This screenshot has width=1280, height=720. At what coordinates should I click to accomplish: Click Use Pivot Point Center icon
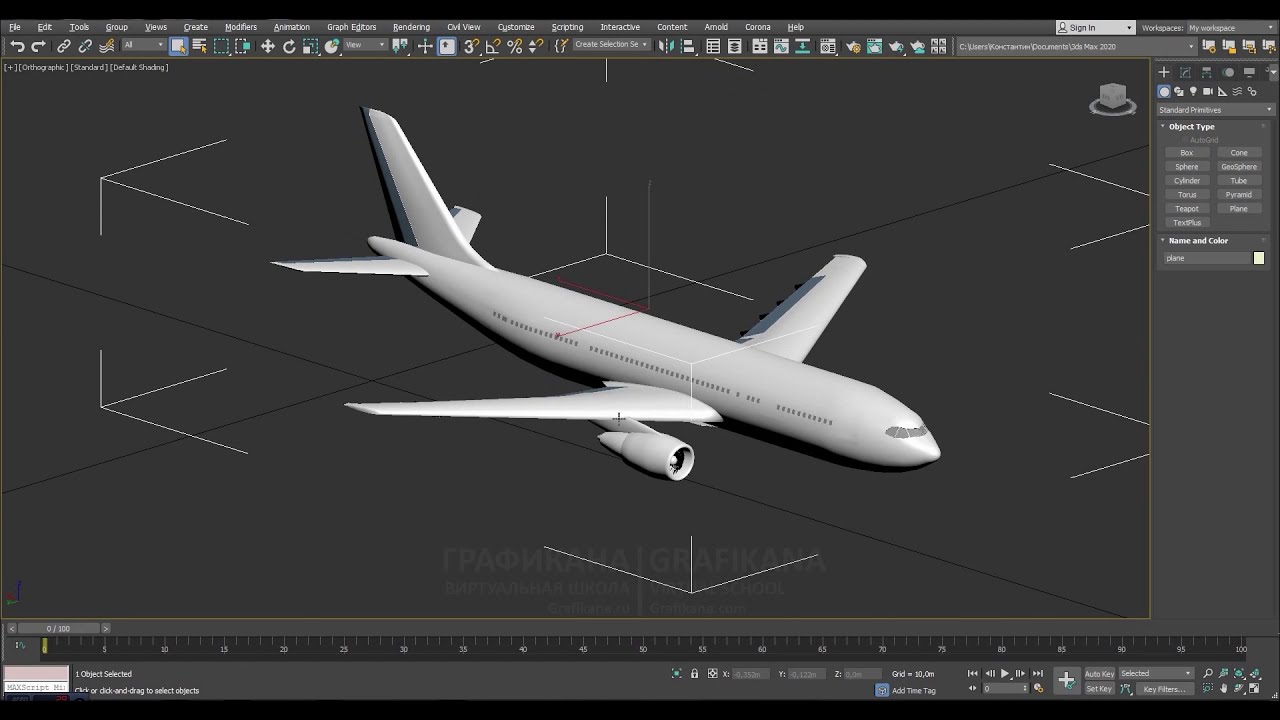[x=400, y=46]
